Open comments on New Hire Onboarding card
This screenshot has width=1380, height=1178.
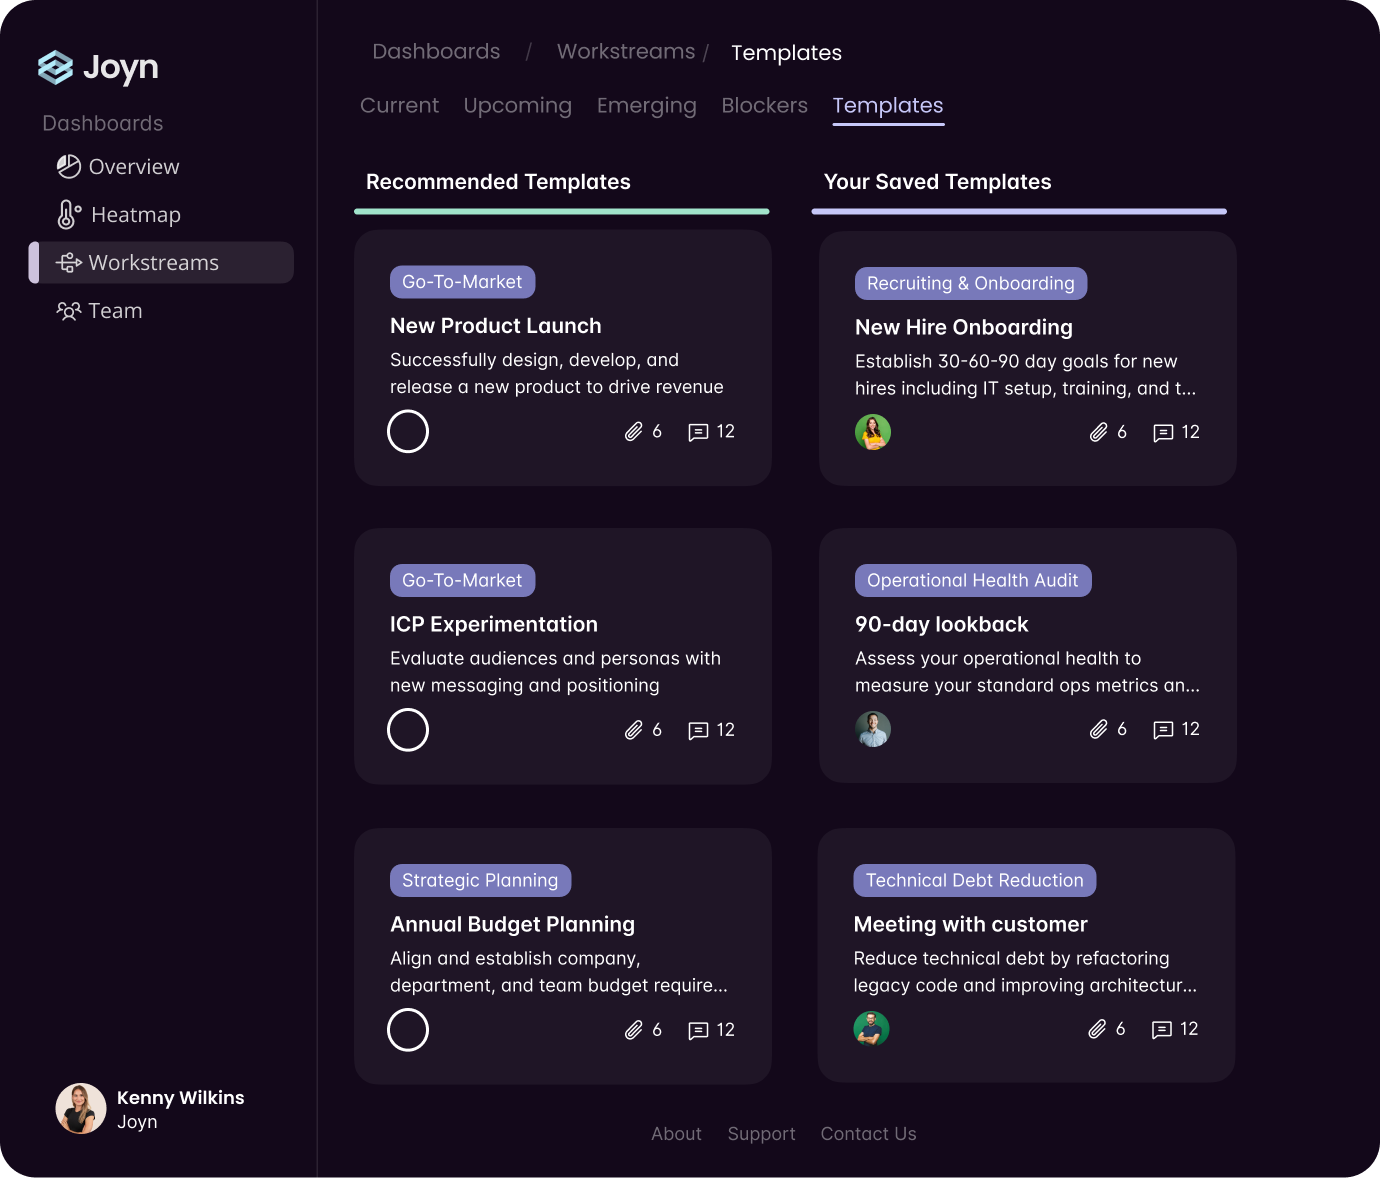[1162, 432]
